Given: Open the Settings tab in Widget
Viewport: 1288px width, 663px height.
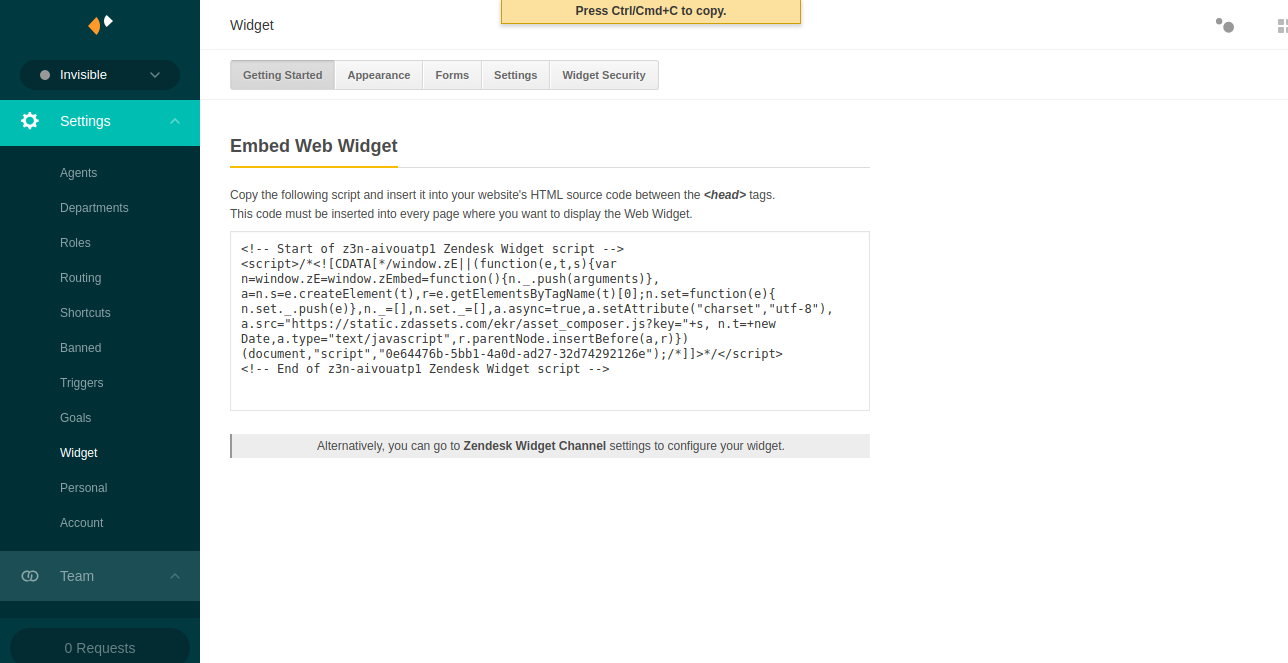Looking at the screenshot, I should click(516, 75).
